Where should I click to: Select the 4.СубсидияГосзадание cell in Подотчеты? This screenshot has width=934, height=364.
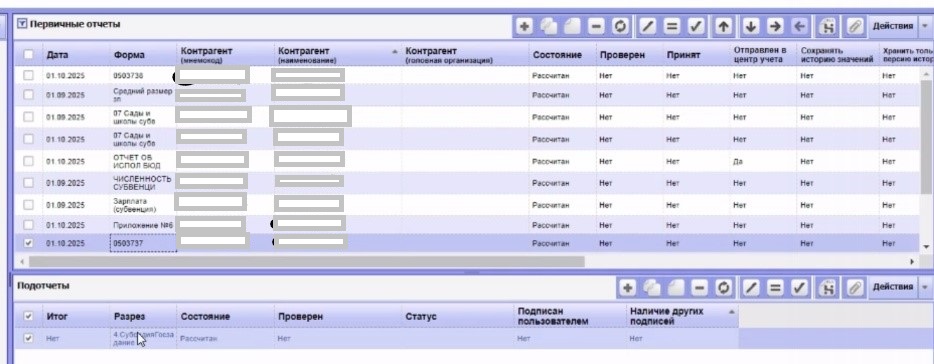point(143,338)
